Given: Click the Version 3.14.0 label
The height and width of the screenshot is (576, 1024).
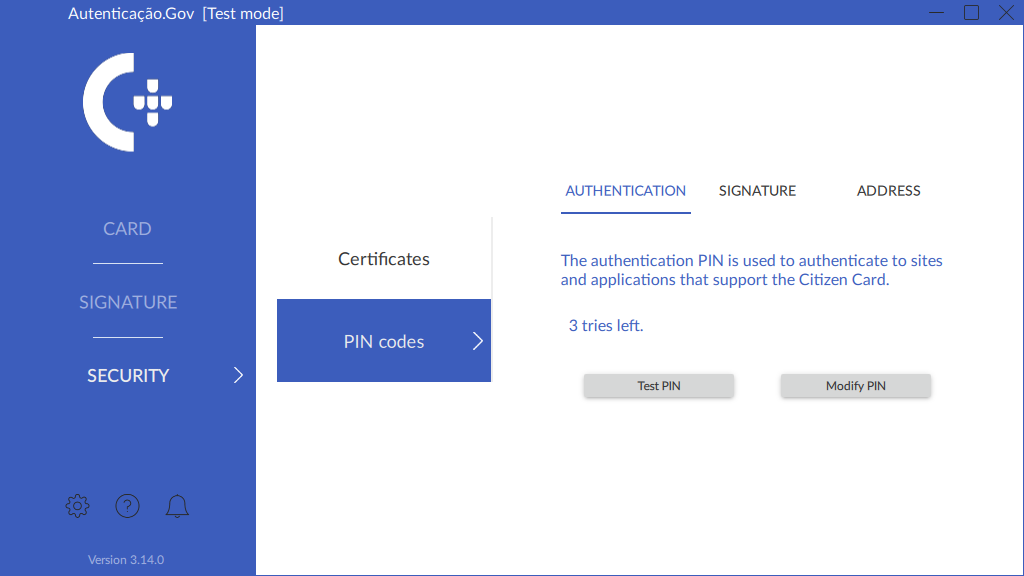Looking at the screenshot, I should pos(126,560).
